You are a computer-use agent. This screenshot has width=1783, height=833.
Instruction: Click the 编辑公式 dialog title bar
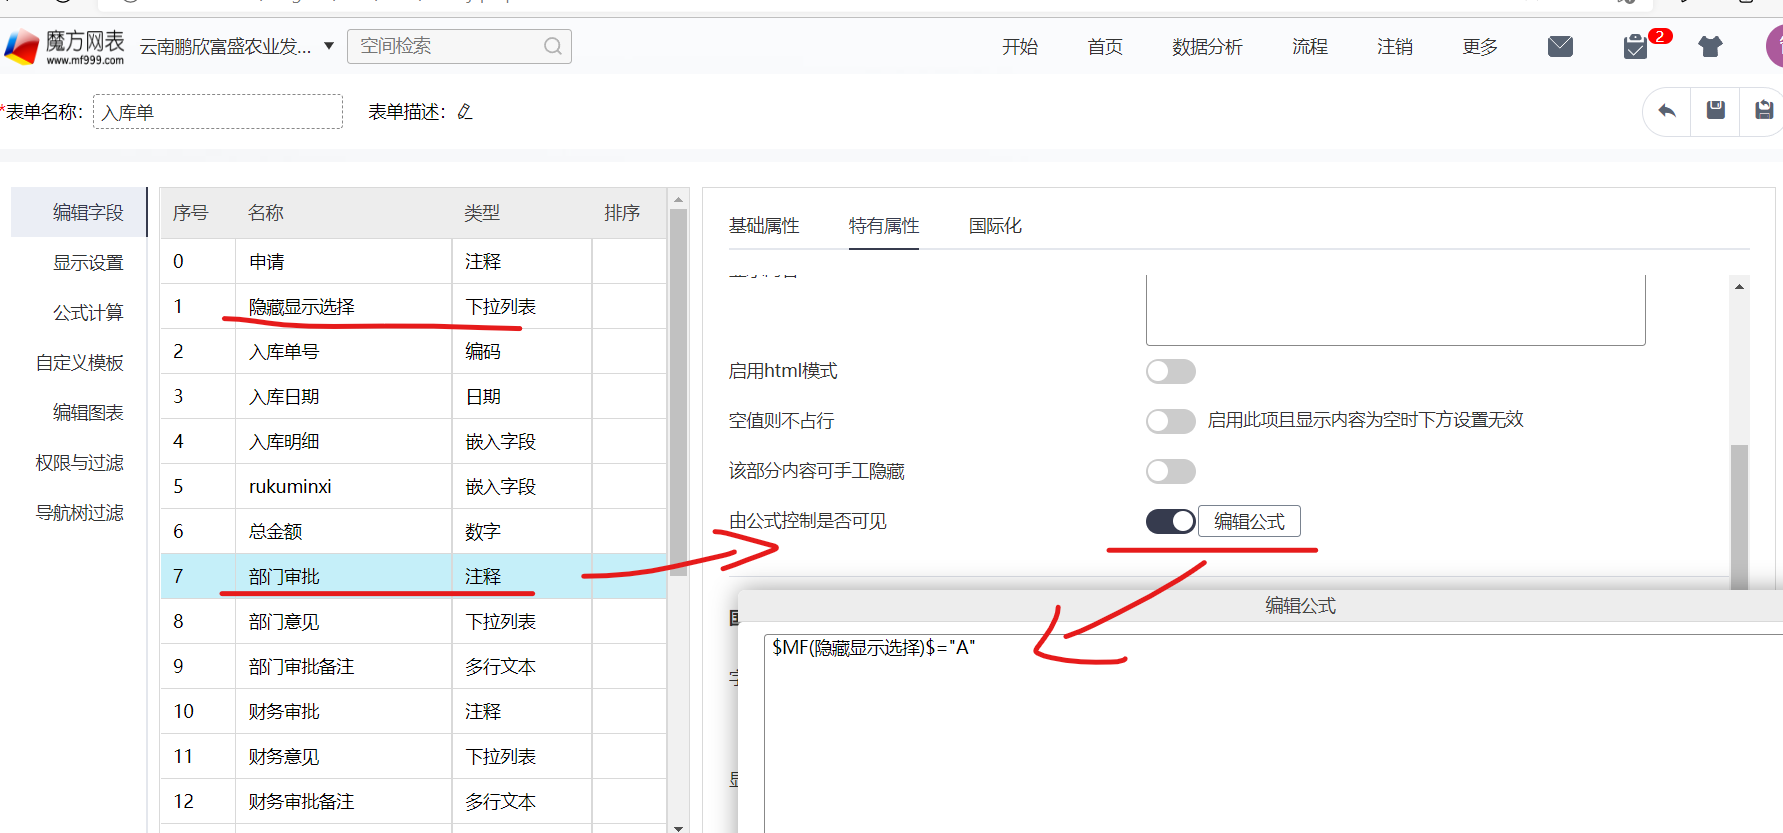click(x=1261, y=605)
